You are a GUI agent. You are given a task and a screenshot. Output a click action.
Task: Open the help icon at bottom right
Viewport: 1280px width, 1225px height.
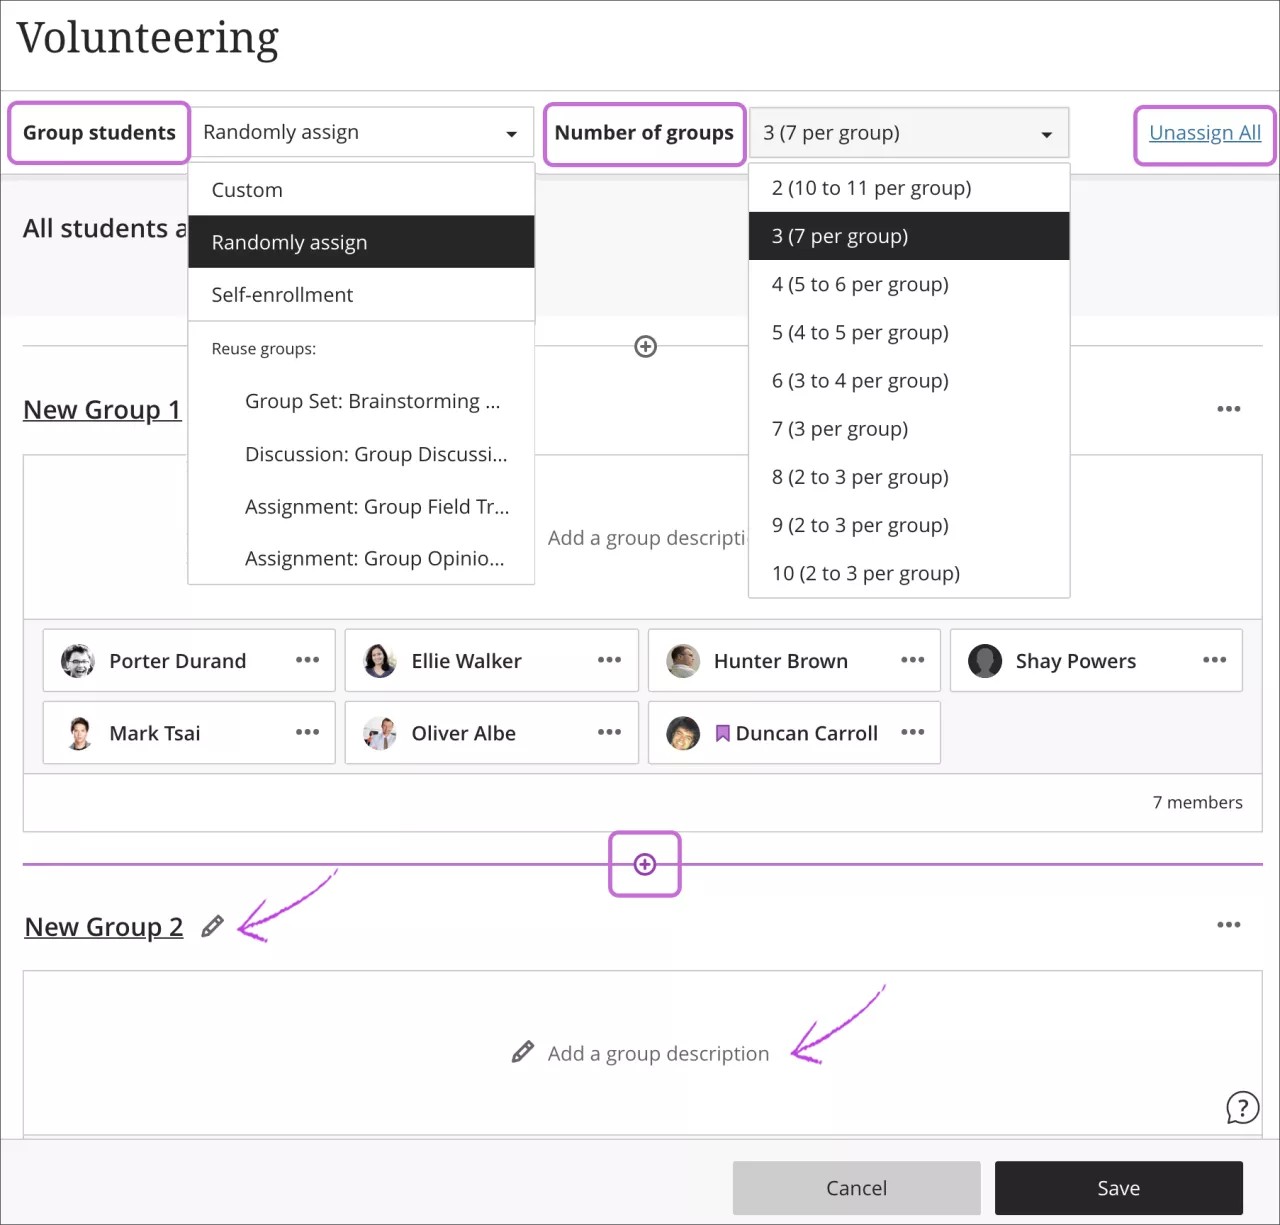1241,1108
